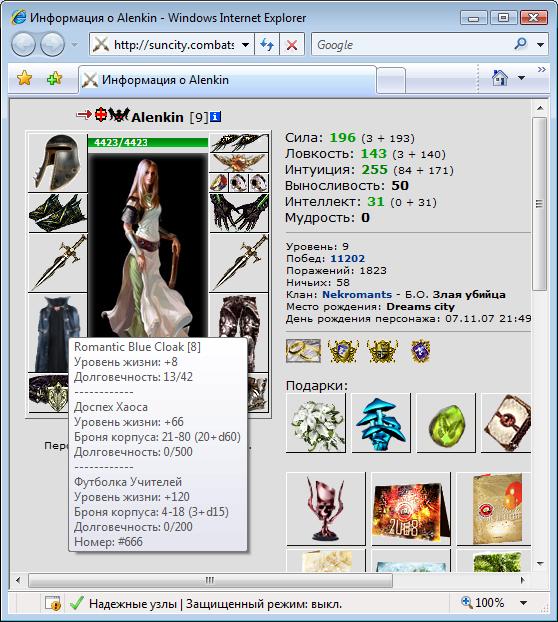Viewport: 558px width, 622px height.
Task: Click the 11202 victories link
Action: tap(347, 259)
